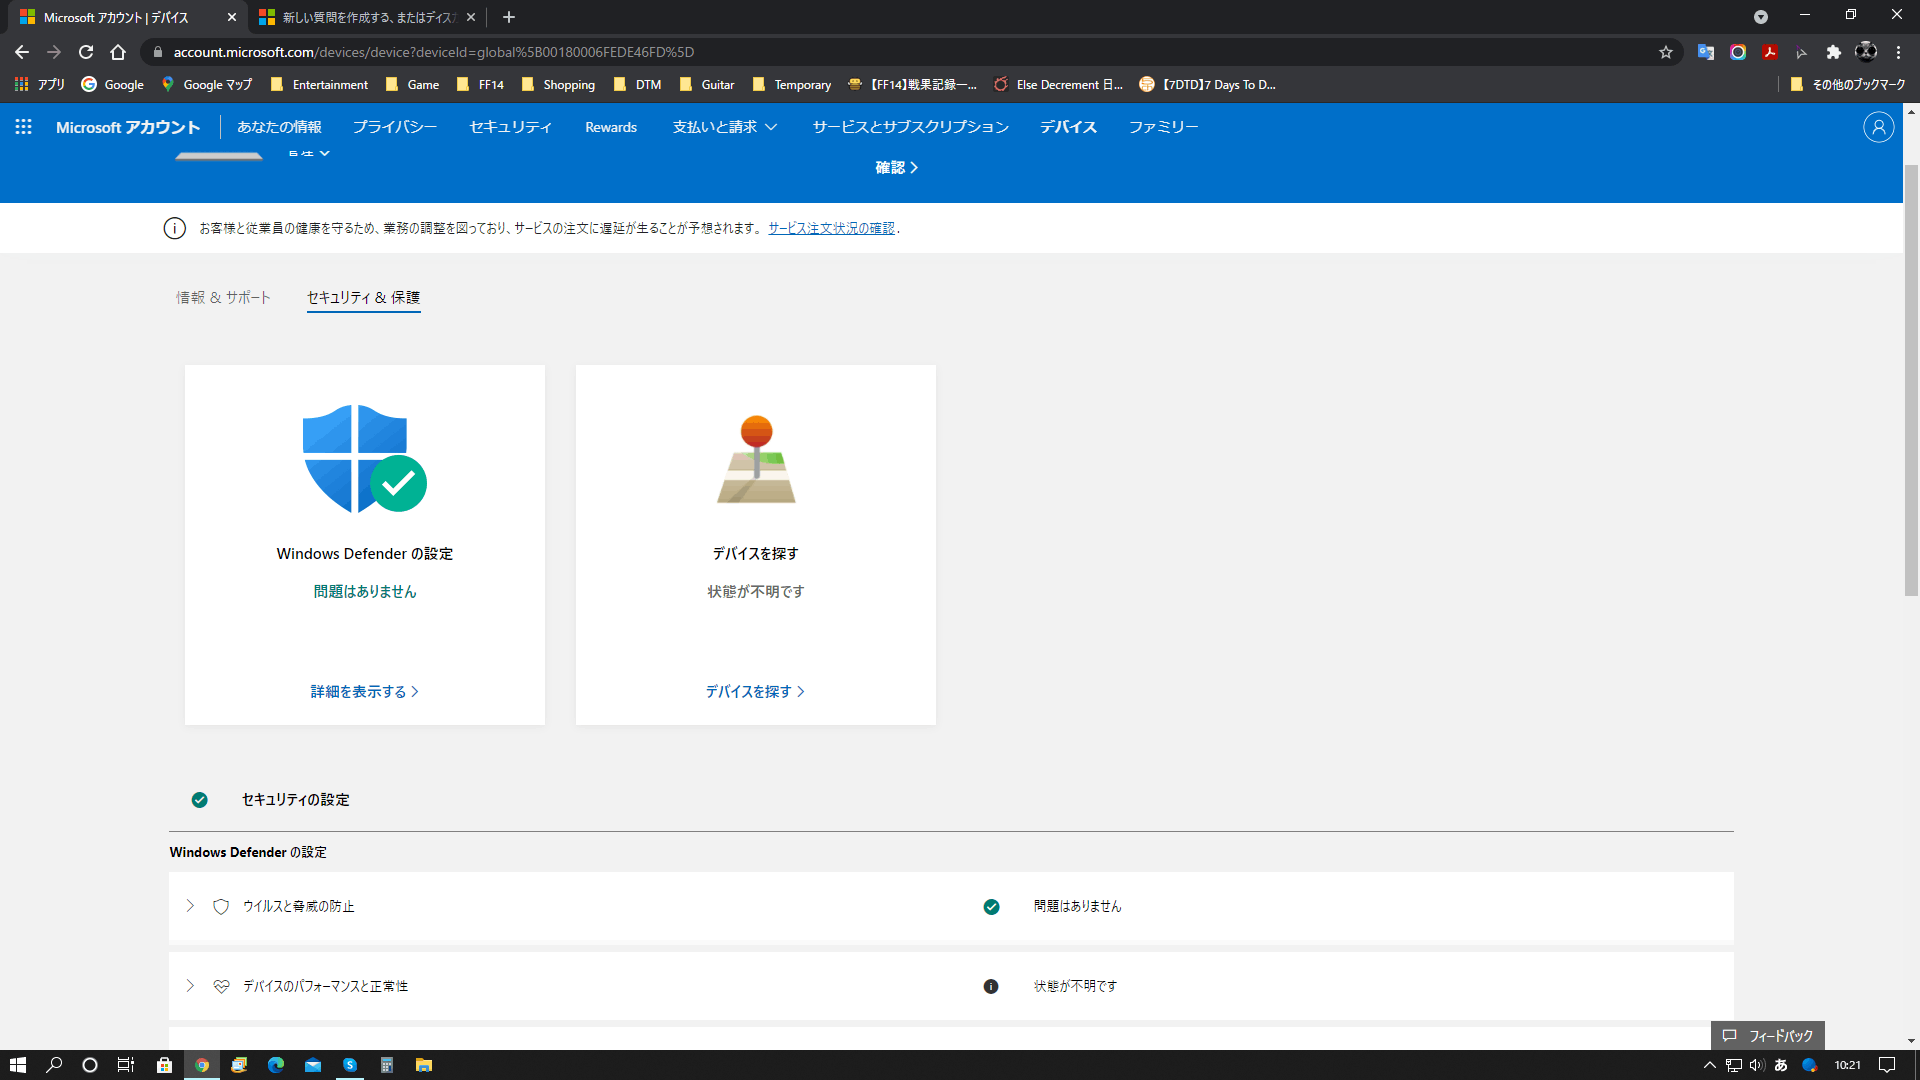Open the Rewards nav item
The image size is (1920, 1080).
[611, 127]
